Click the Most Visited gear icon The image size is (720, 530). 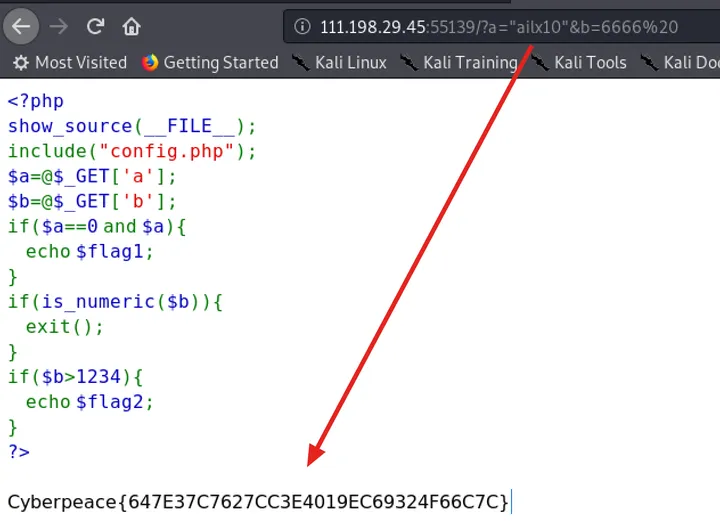click(21, 62)
